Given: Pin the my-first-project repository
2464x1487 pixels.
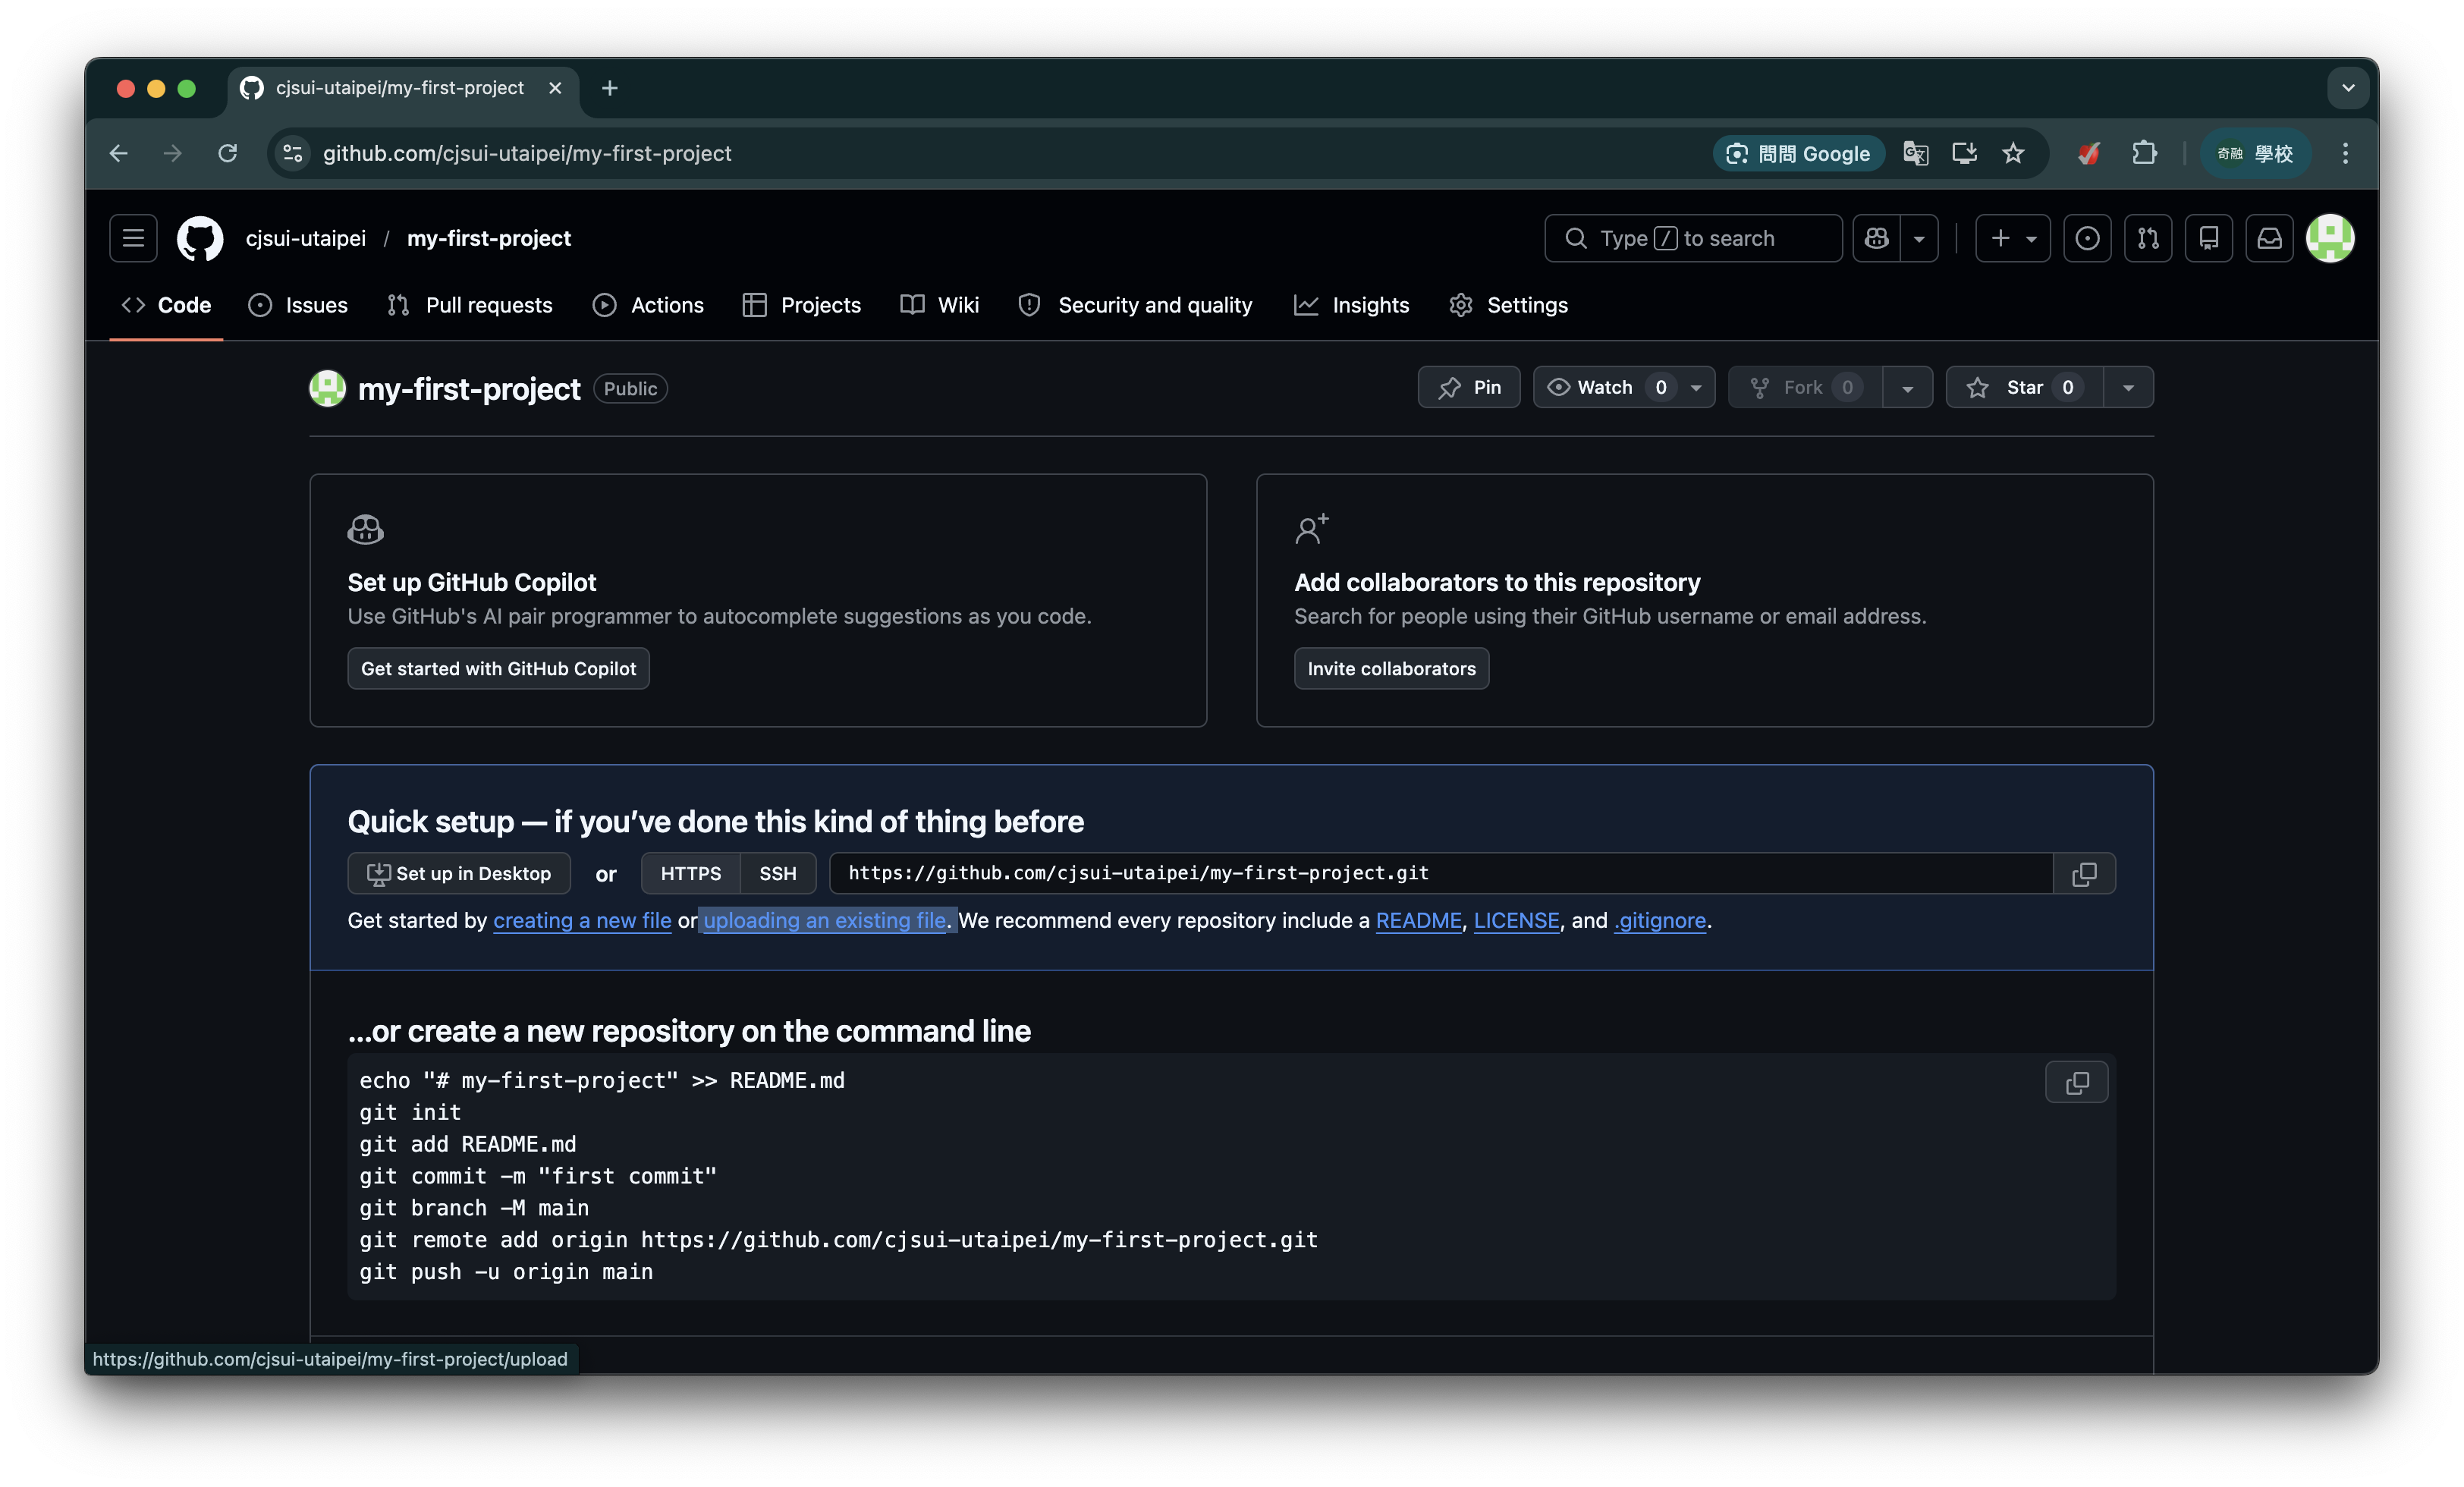Looking at the screenshot, I should pyautogui.click(x=1469, y=387).
